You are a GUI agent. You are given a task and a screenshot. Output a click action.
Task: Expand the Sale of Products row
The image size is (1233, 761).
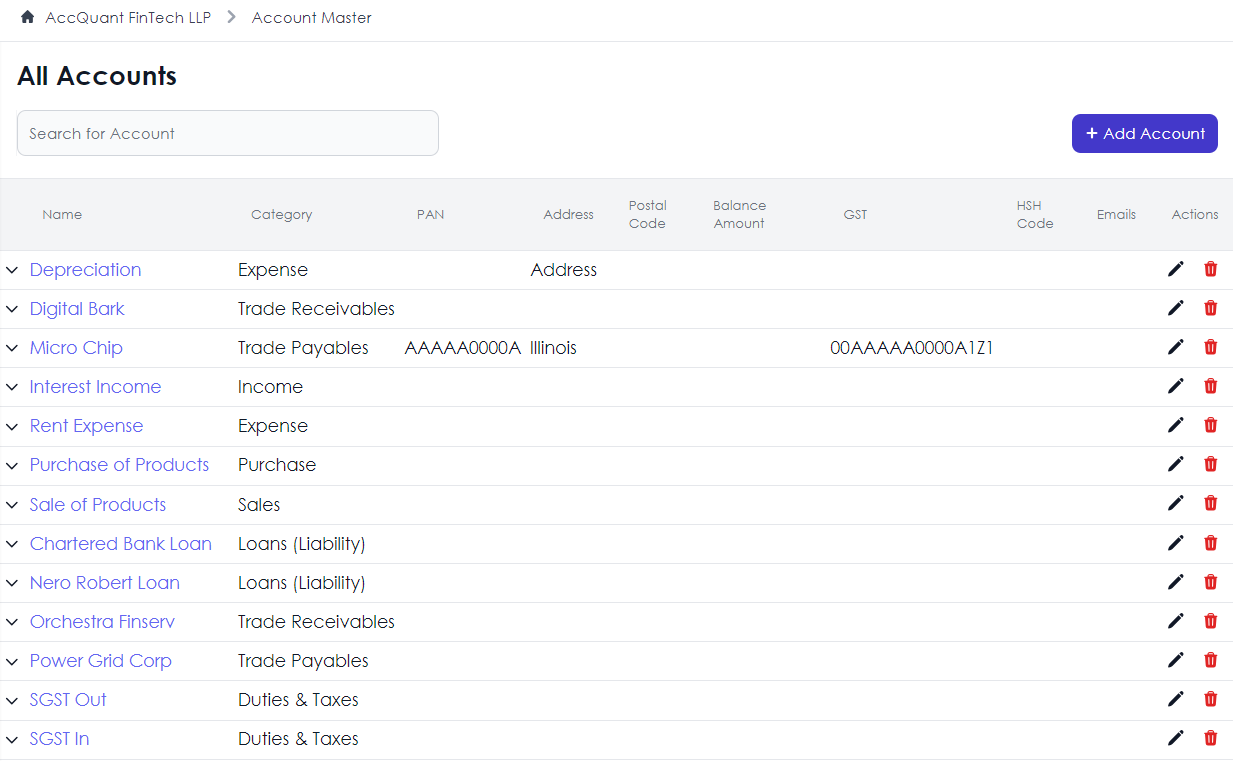coord(11,504)
